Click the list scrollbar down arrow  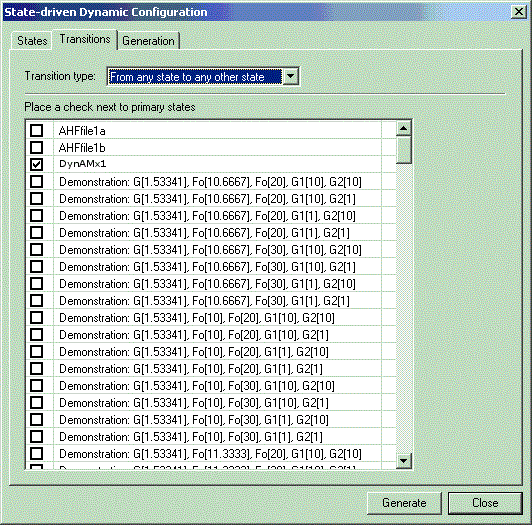[403, 461]
